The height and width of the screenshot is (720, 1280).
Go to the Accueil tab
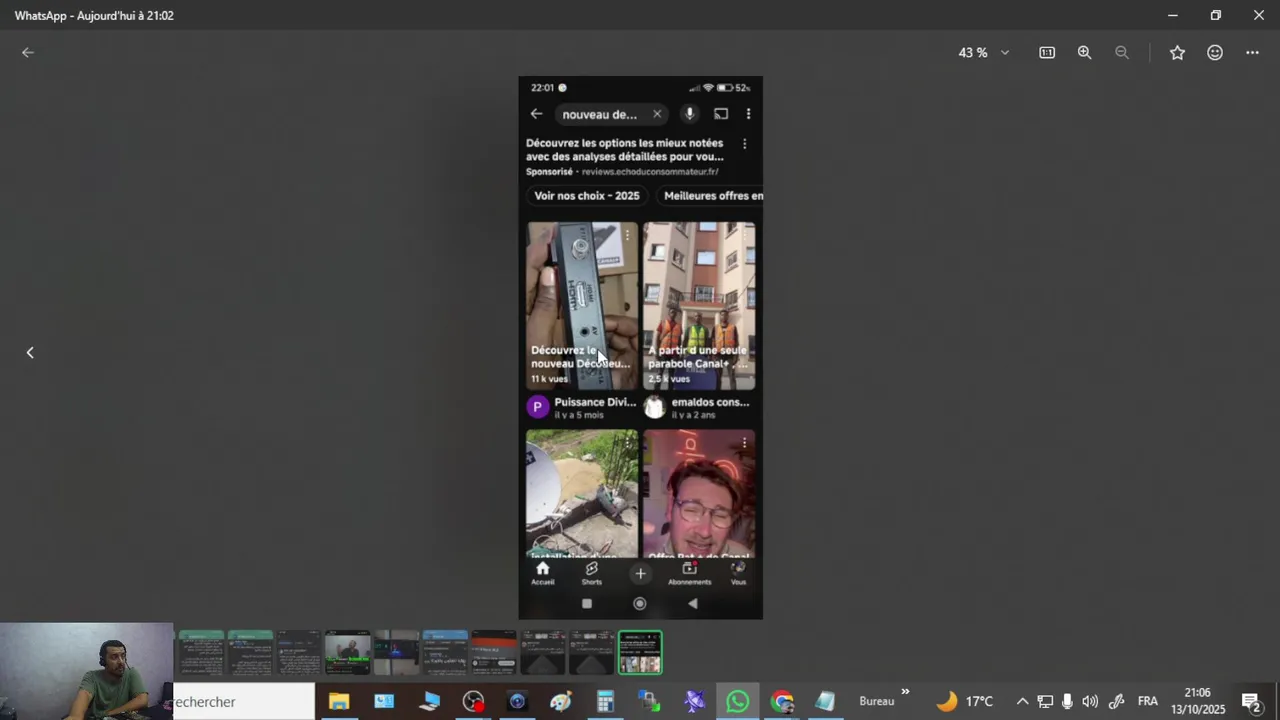coord(542,573)
